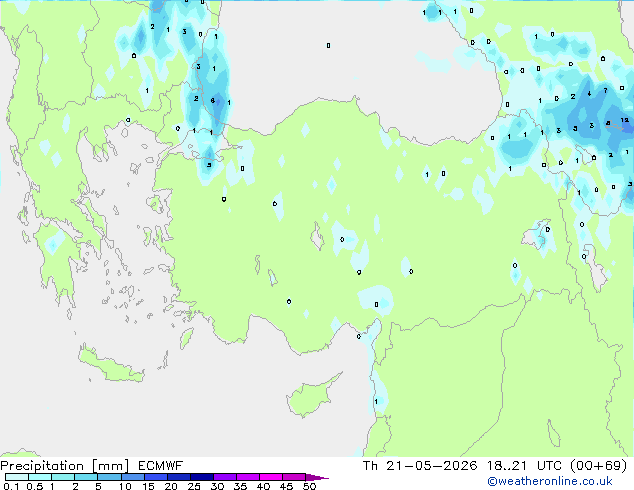Click the '0.5' legend scale label
This screenshot has height=490, width=634.
[x=34, y=486]
